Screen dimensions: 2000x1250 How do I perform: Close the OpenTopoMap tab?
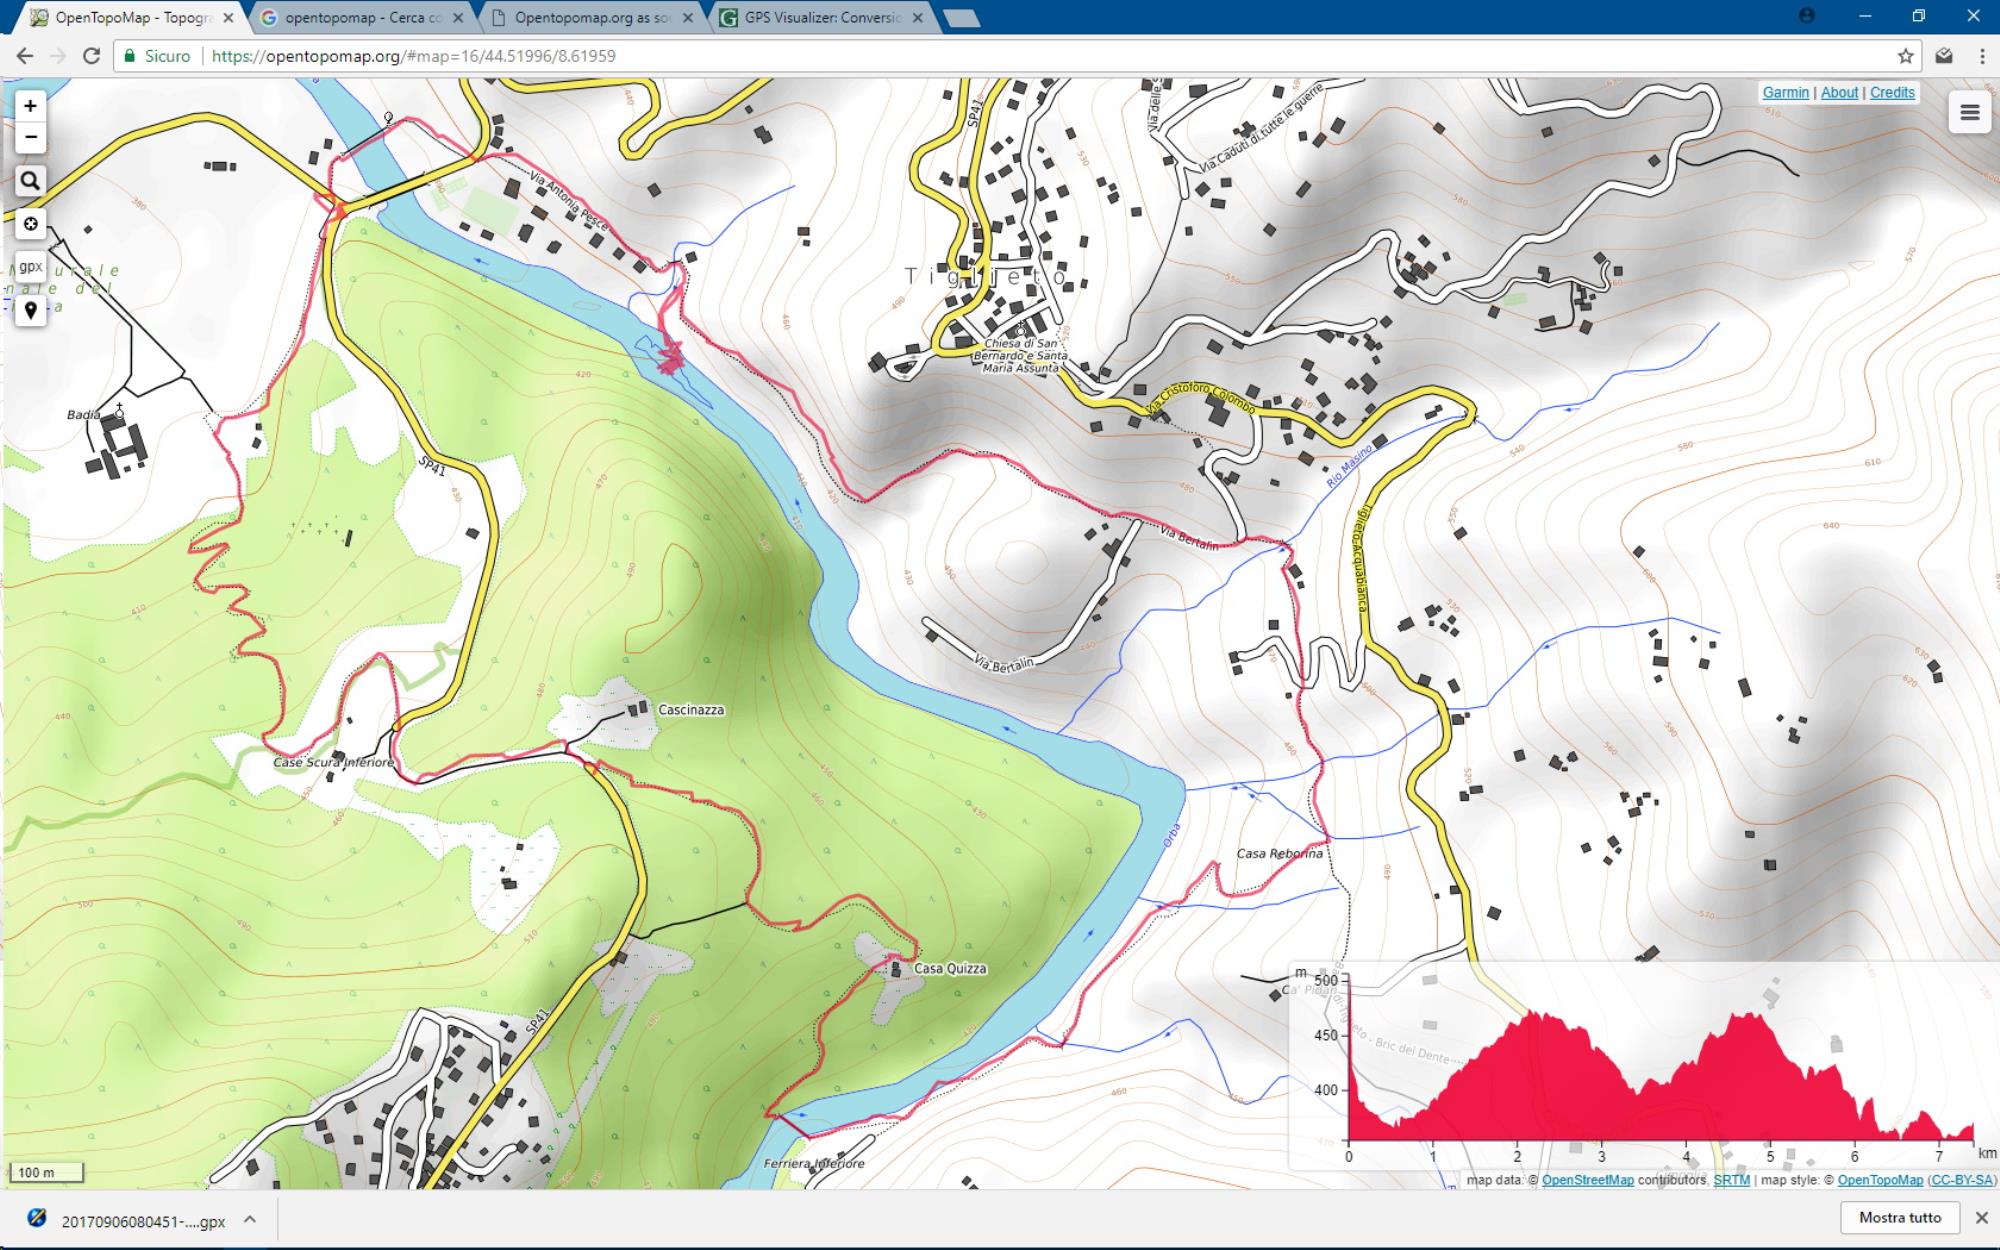[x=228, y=18]
